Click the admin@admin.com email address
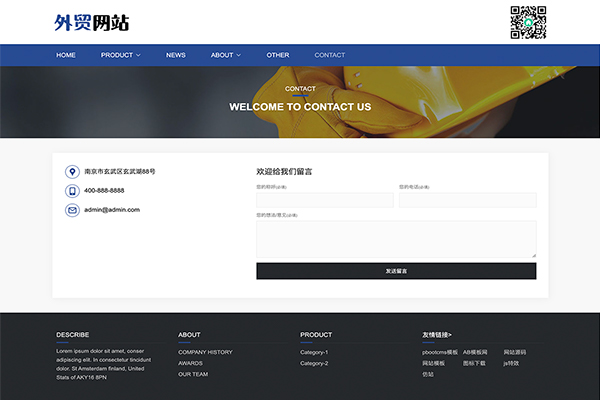This screenshot has width=600, height=400. [x=112, y=210]
